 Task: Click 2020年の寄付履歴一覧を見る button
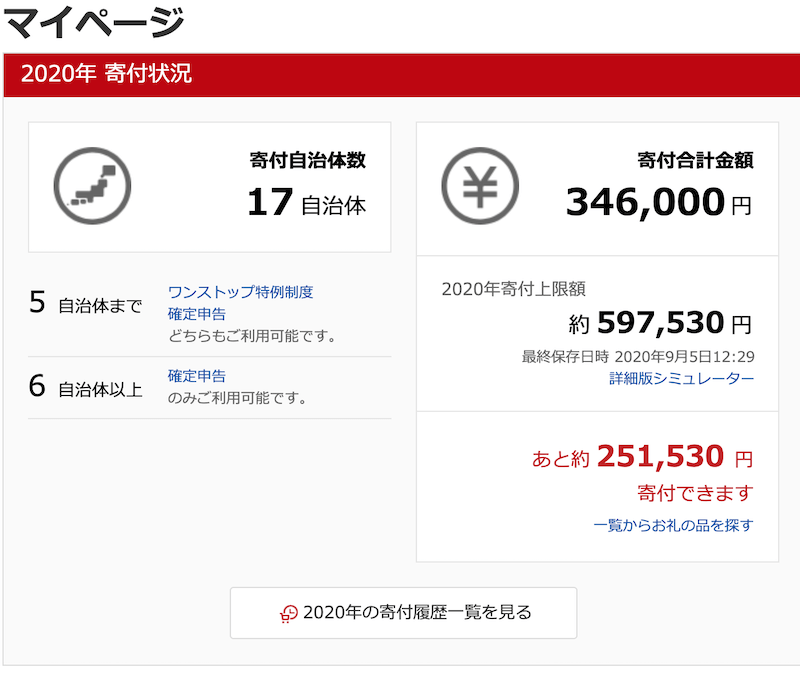click(x=404, y=613)
